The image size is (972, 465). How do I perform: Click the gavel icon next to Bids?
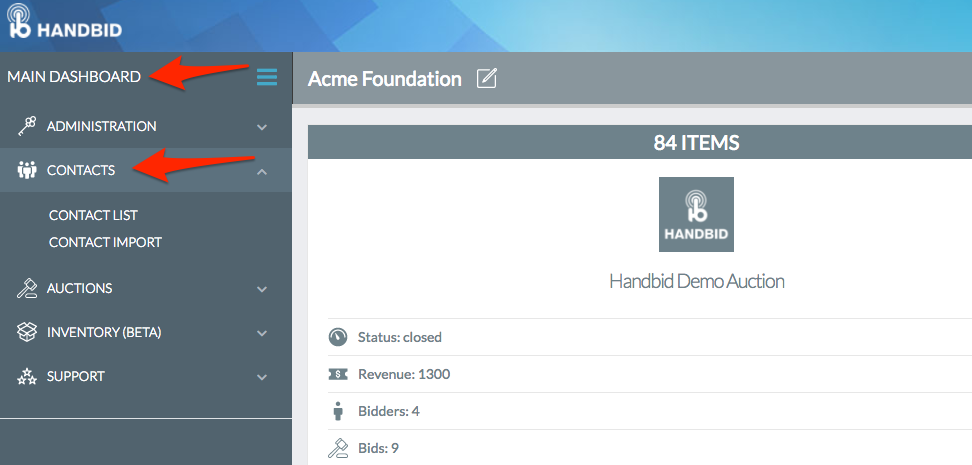pyautogui.click(x=338, y=448)
